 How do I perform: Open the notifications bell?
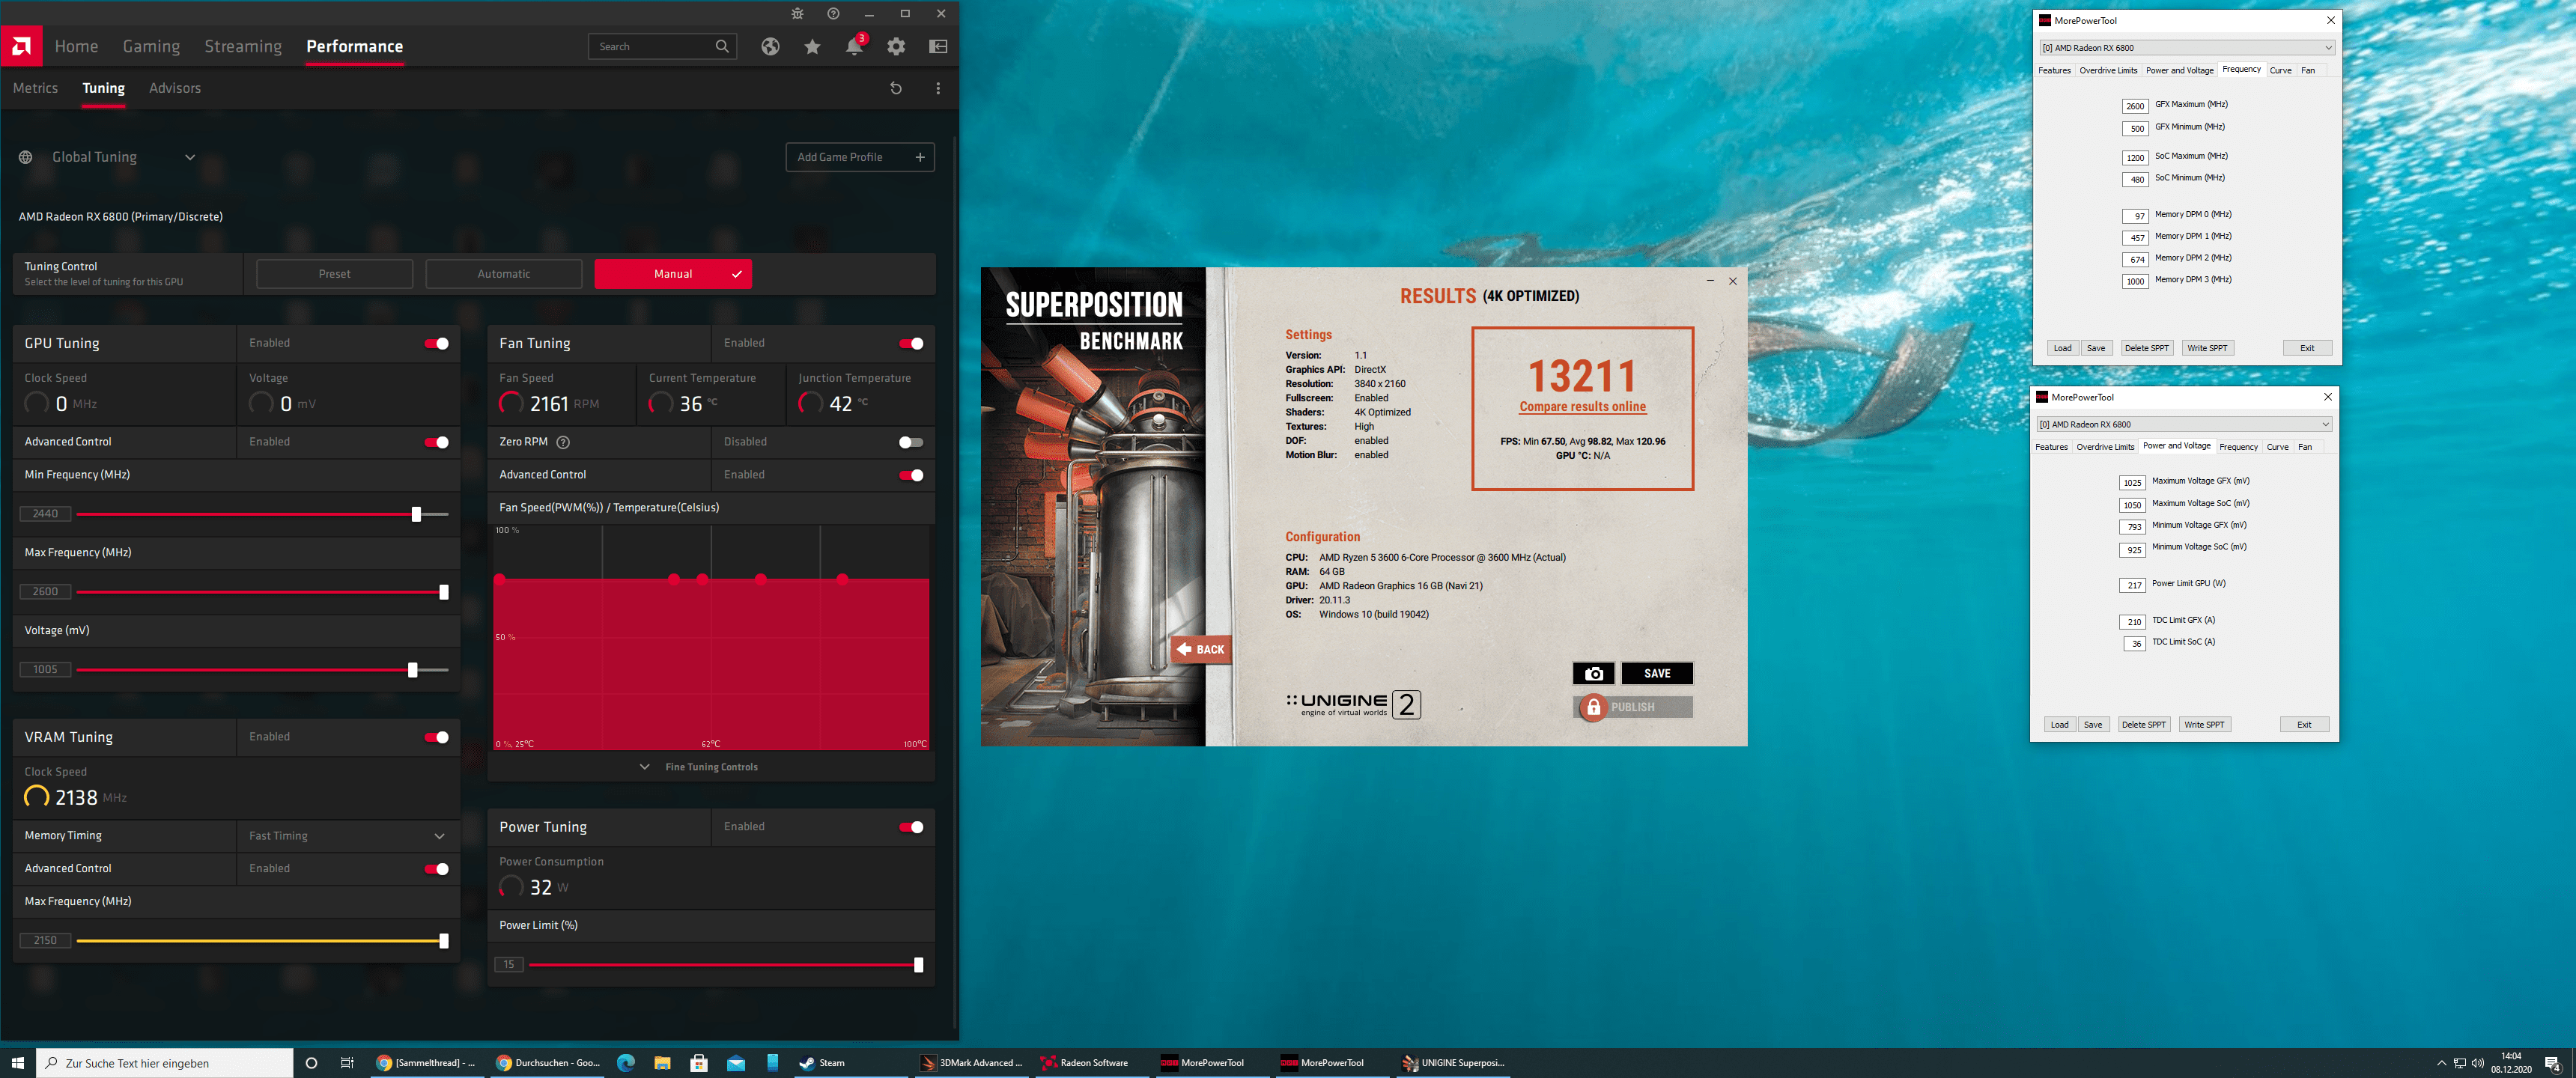click(853, 46)
